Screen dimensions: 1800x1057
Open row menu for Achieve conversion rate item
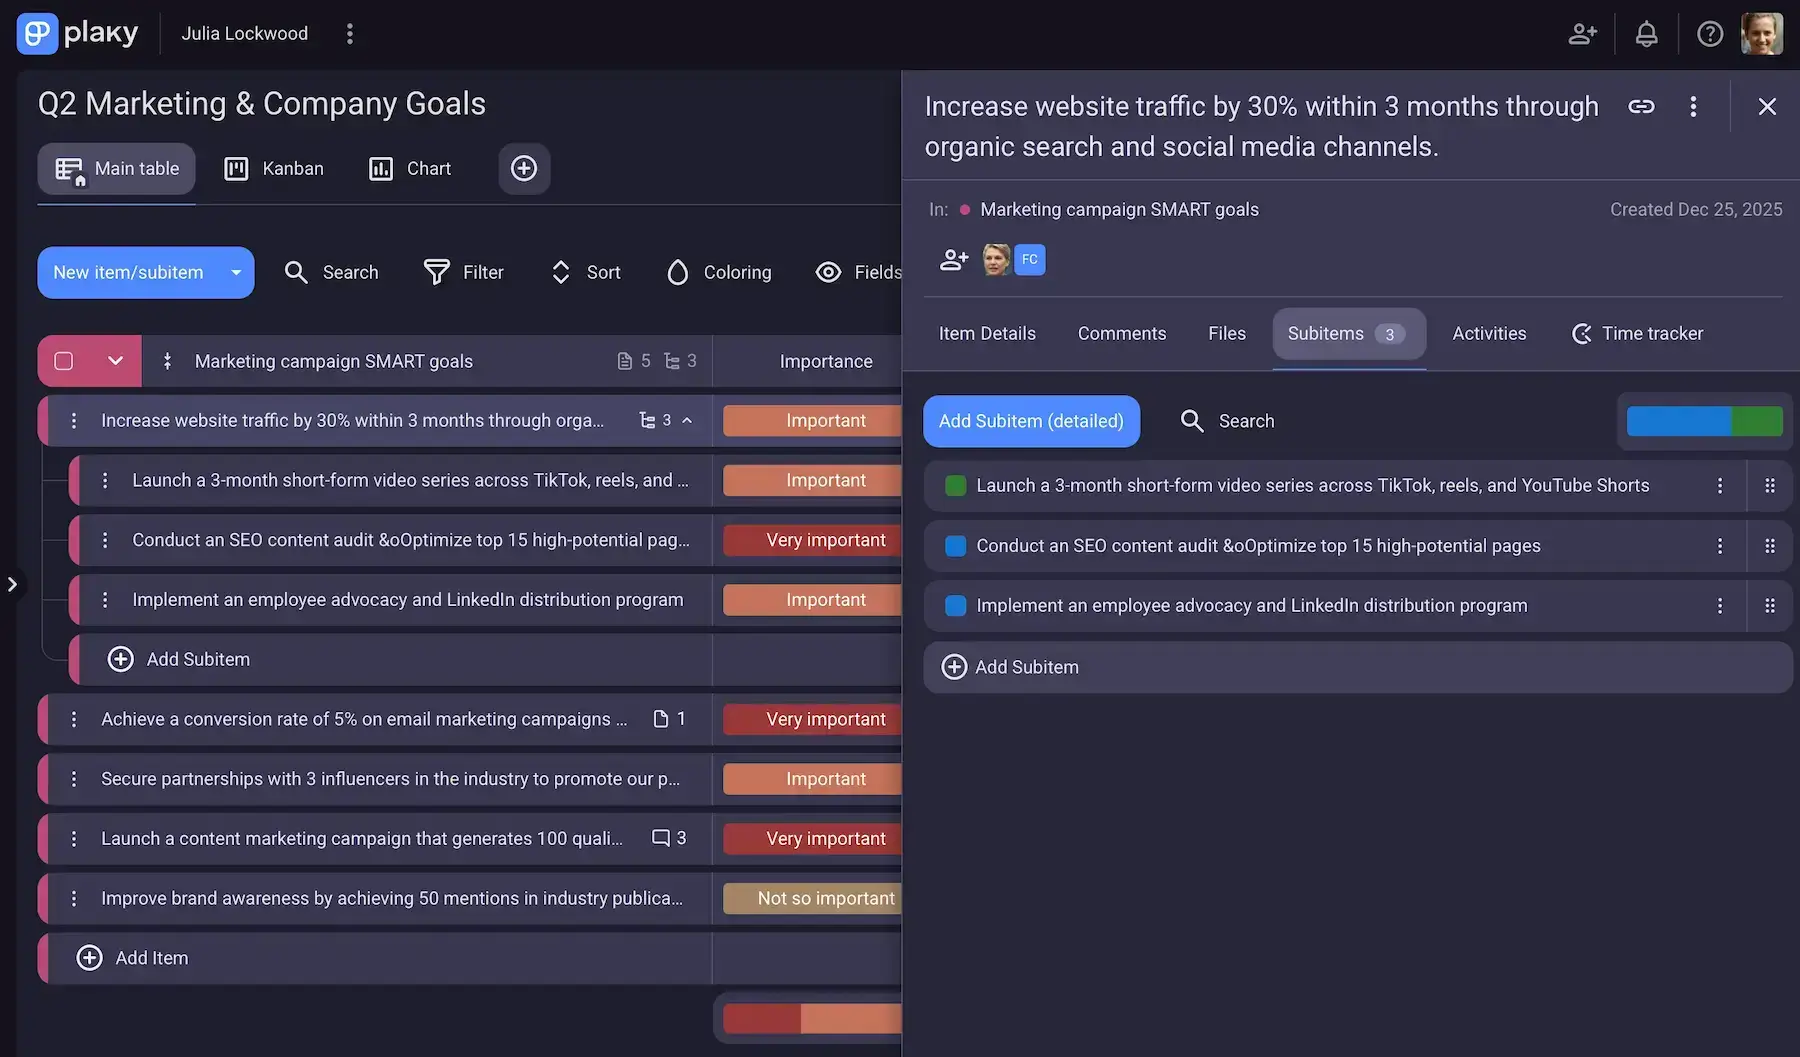click(74, 720)
